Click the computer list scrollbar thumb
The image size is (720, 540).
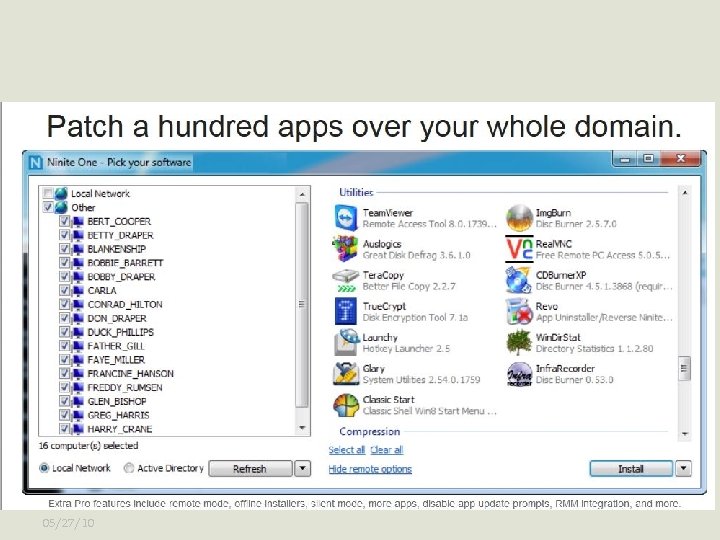(302, 305)
